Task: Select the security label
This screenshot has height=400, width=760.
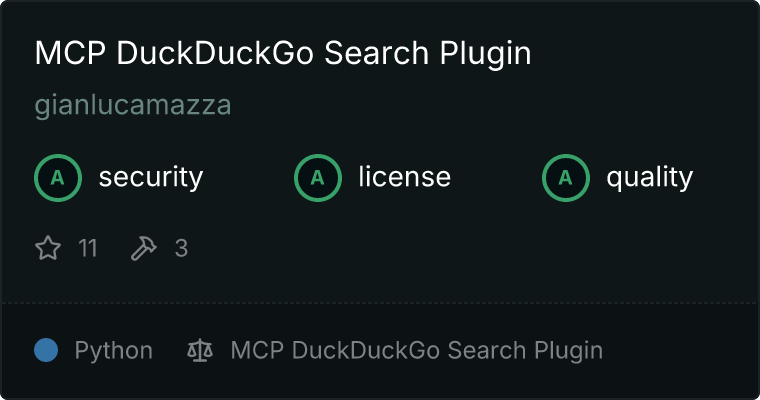Action: [151, 177]
